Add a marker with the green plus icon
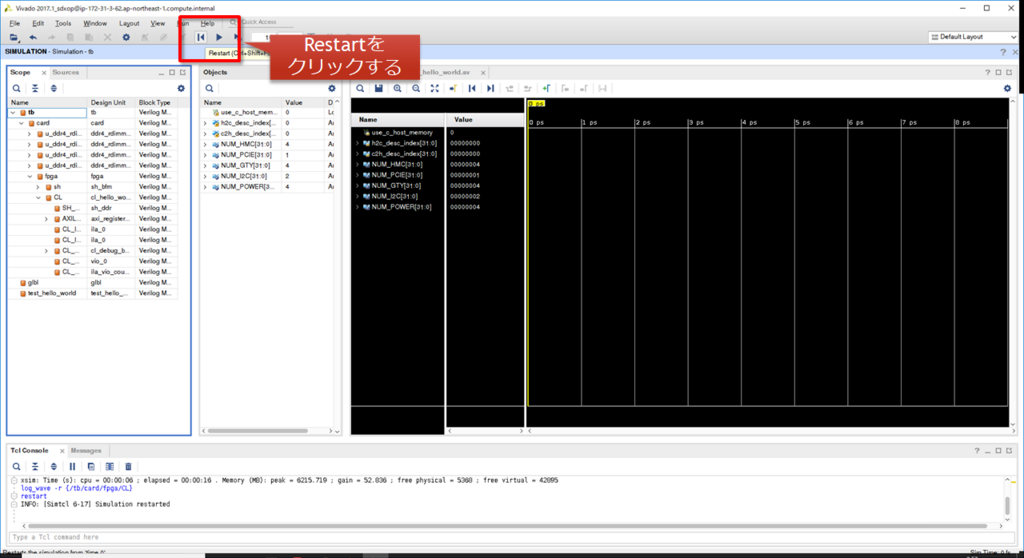1024x558 pixels. pyautogui.click(x=547, y=88)
